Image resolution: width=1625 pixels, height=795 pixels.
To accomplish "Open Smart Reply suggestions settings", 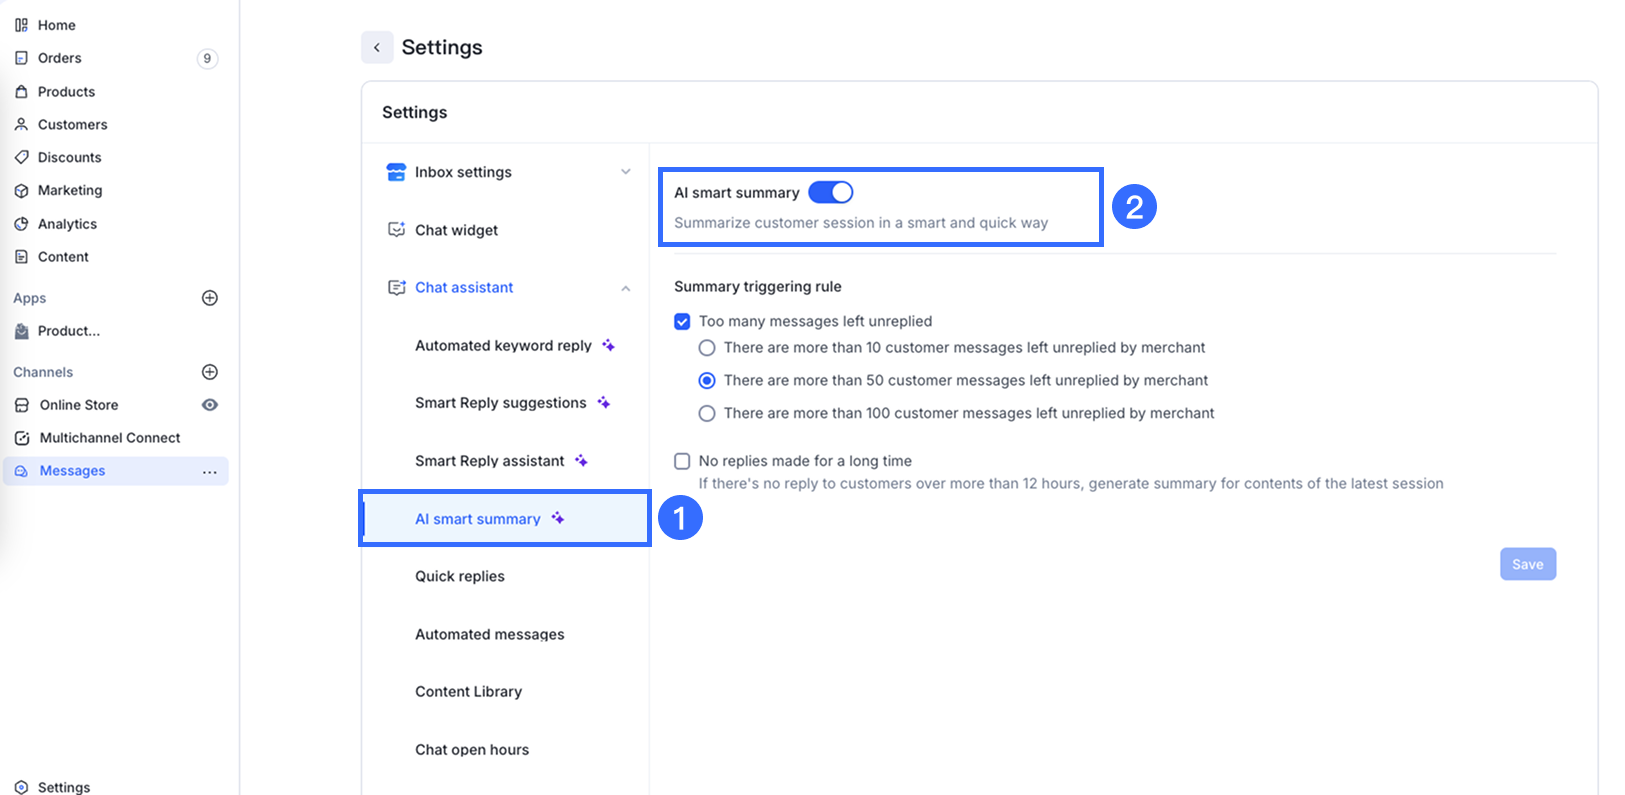I will (x=501, y=403).
